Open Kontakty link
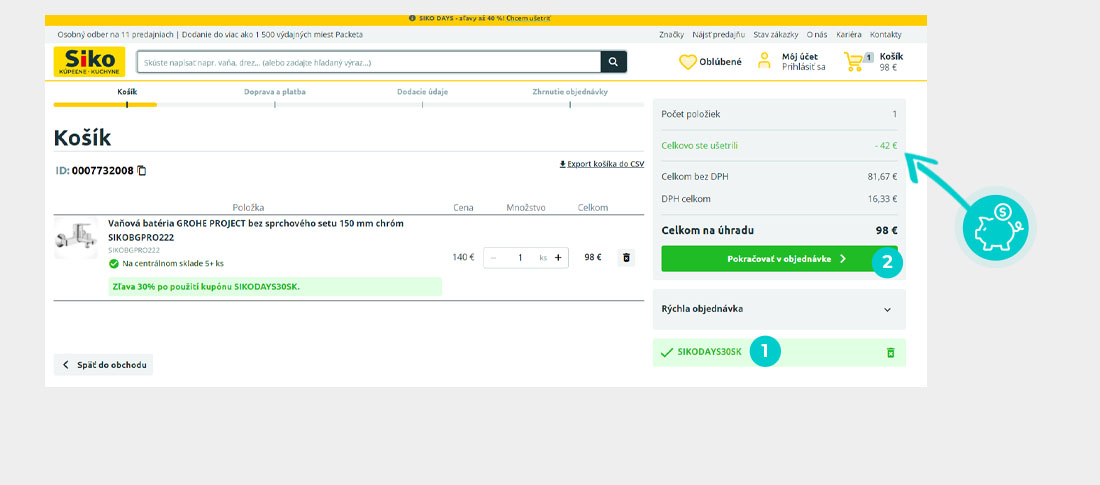This screenshot has height=485, width=1100. [x=885, y=34]
